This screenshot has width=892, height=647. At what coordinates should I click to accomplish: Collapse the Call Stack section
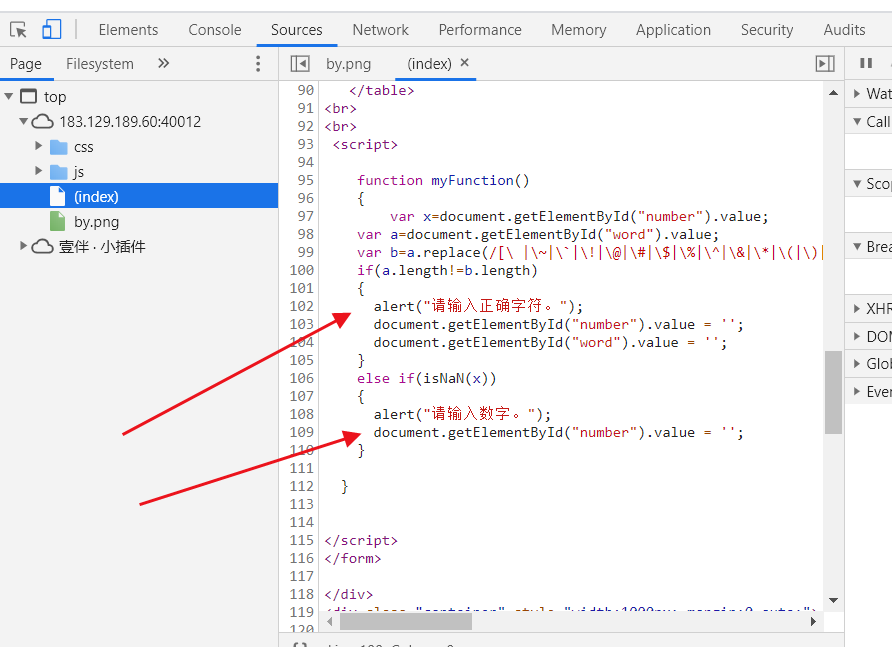point(857,121)
